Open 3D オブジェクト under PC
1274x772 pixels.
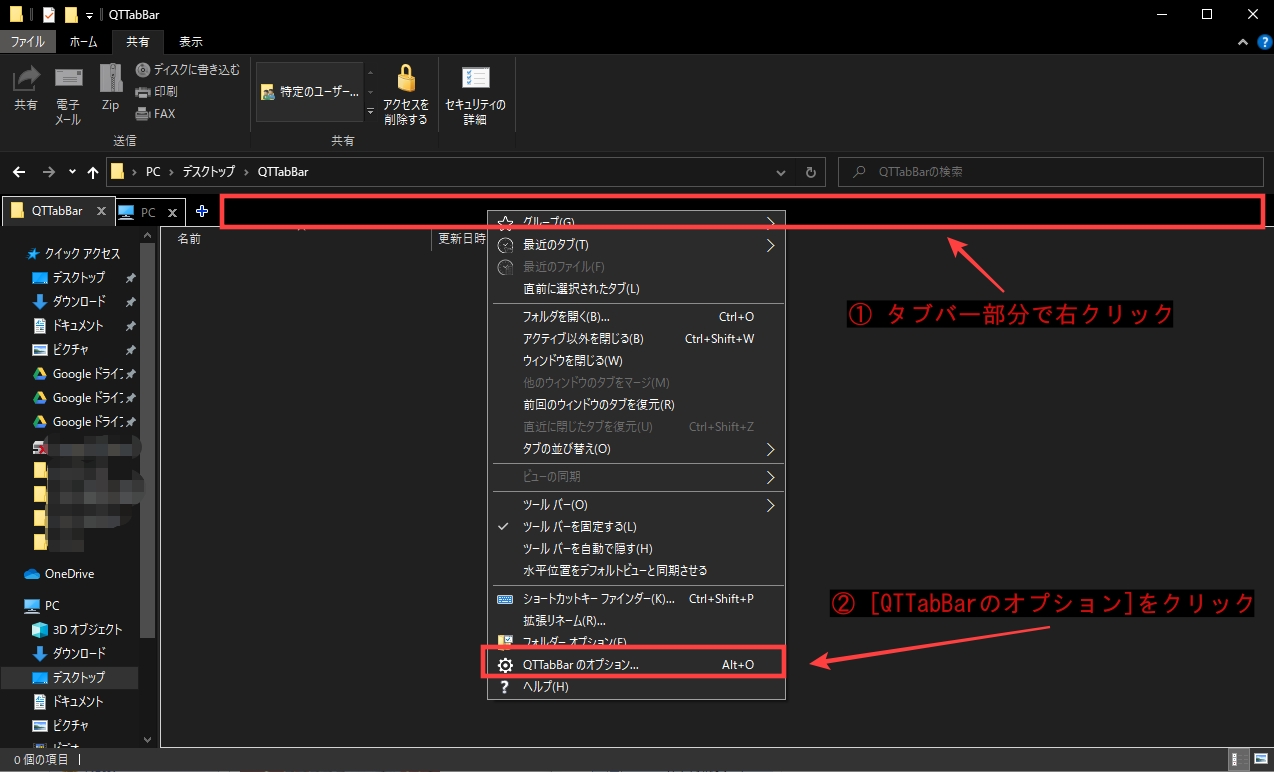click(88, 630)
